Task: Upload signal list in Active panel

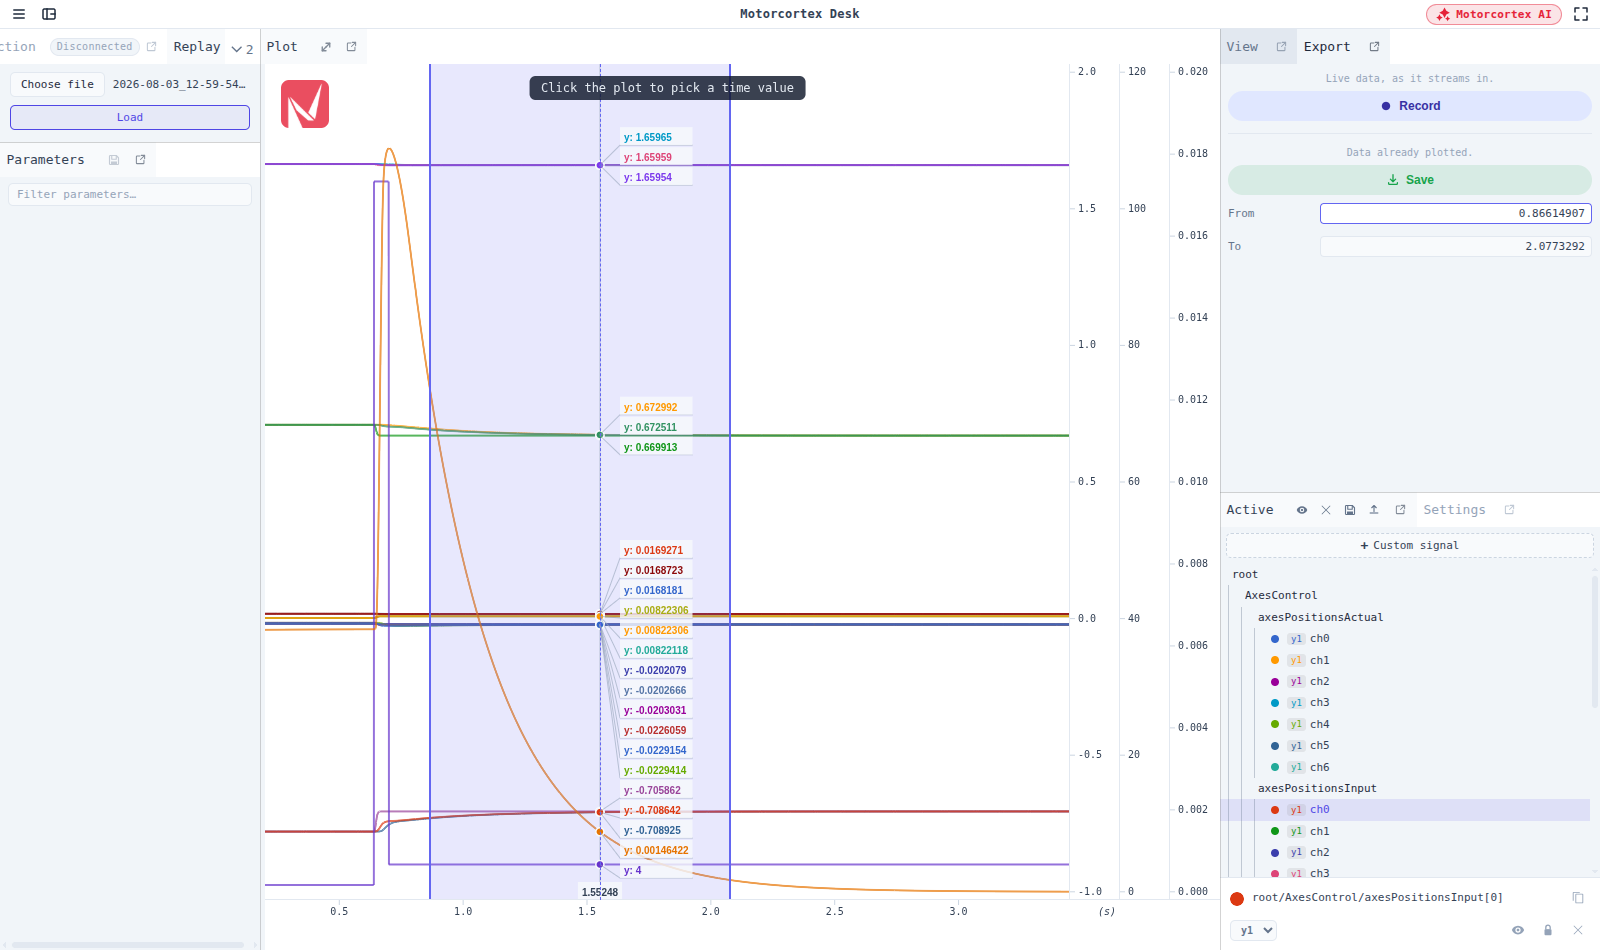Action: click(x=1374, y=510)
